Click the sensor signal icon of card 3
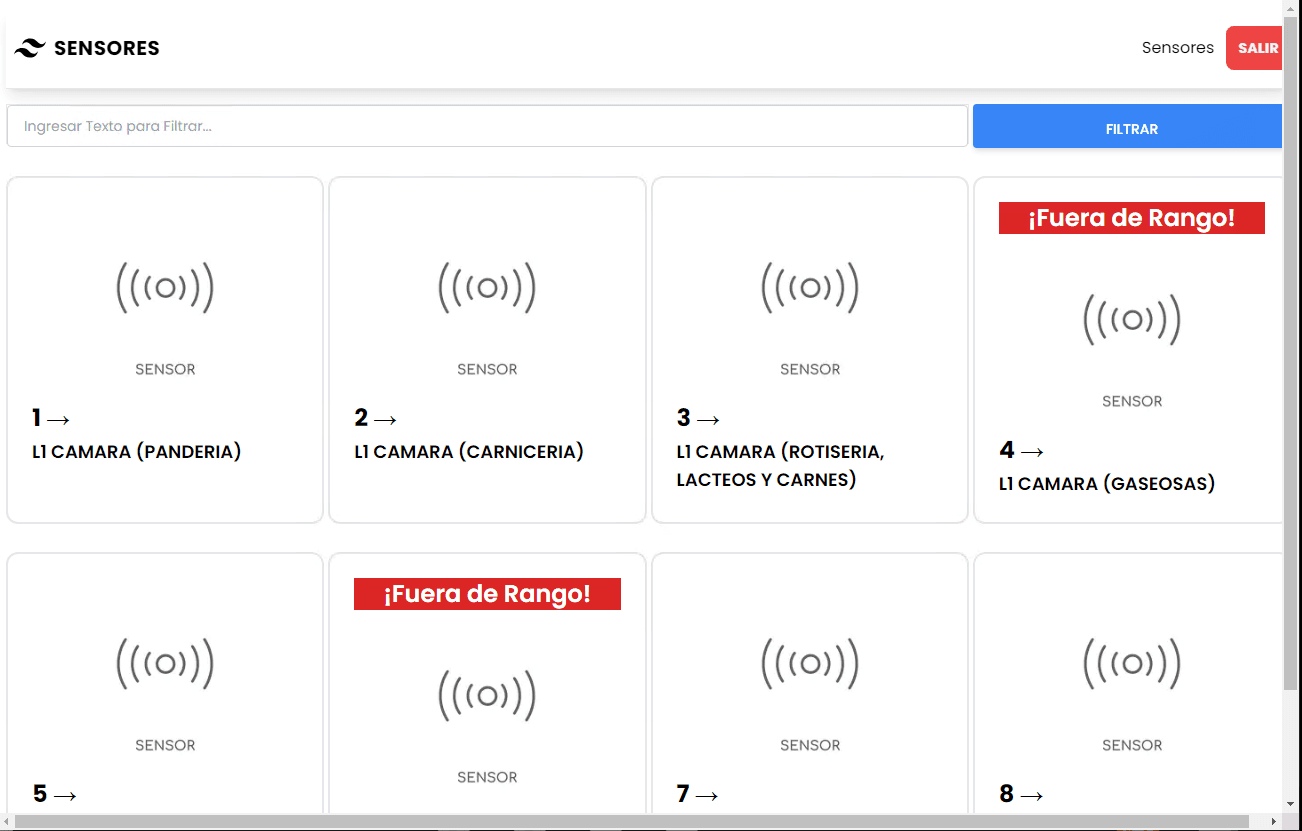Screen dimensions: 1302x831 (810, 288)
